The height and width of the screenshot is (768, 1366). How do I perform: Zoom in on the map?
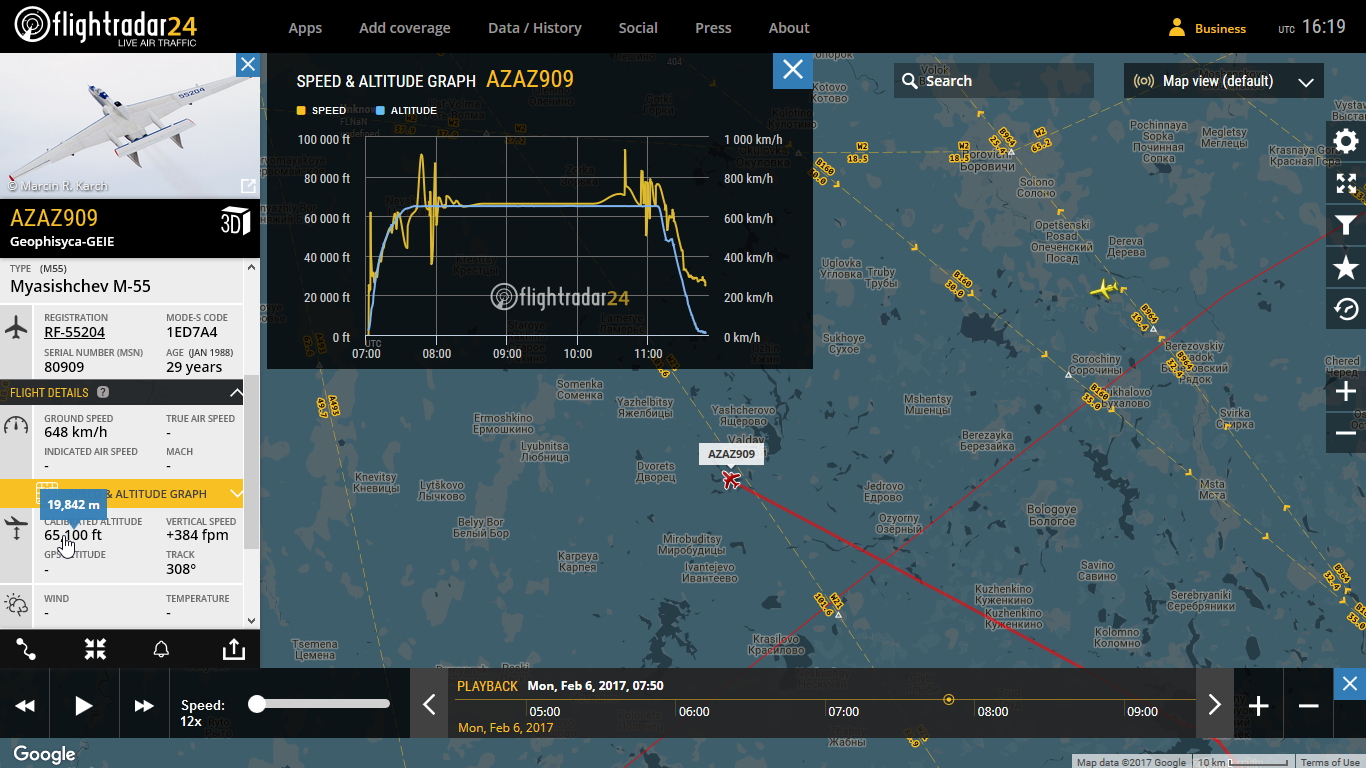pos(1346,391)
